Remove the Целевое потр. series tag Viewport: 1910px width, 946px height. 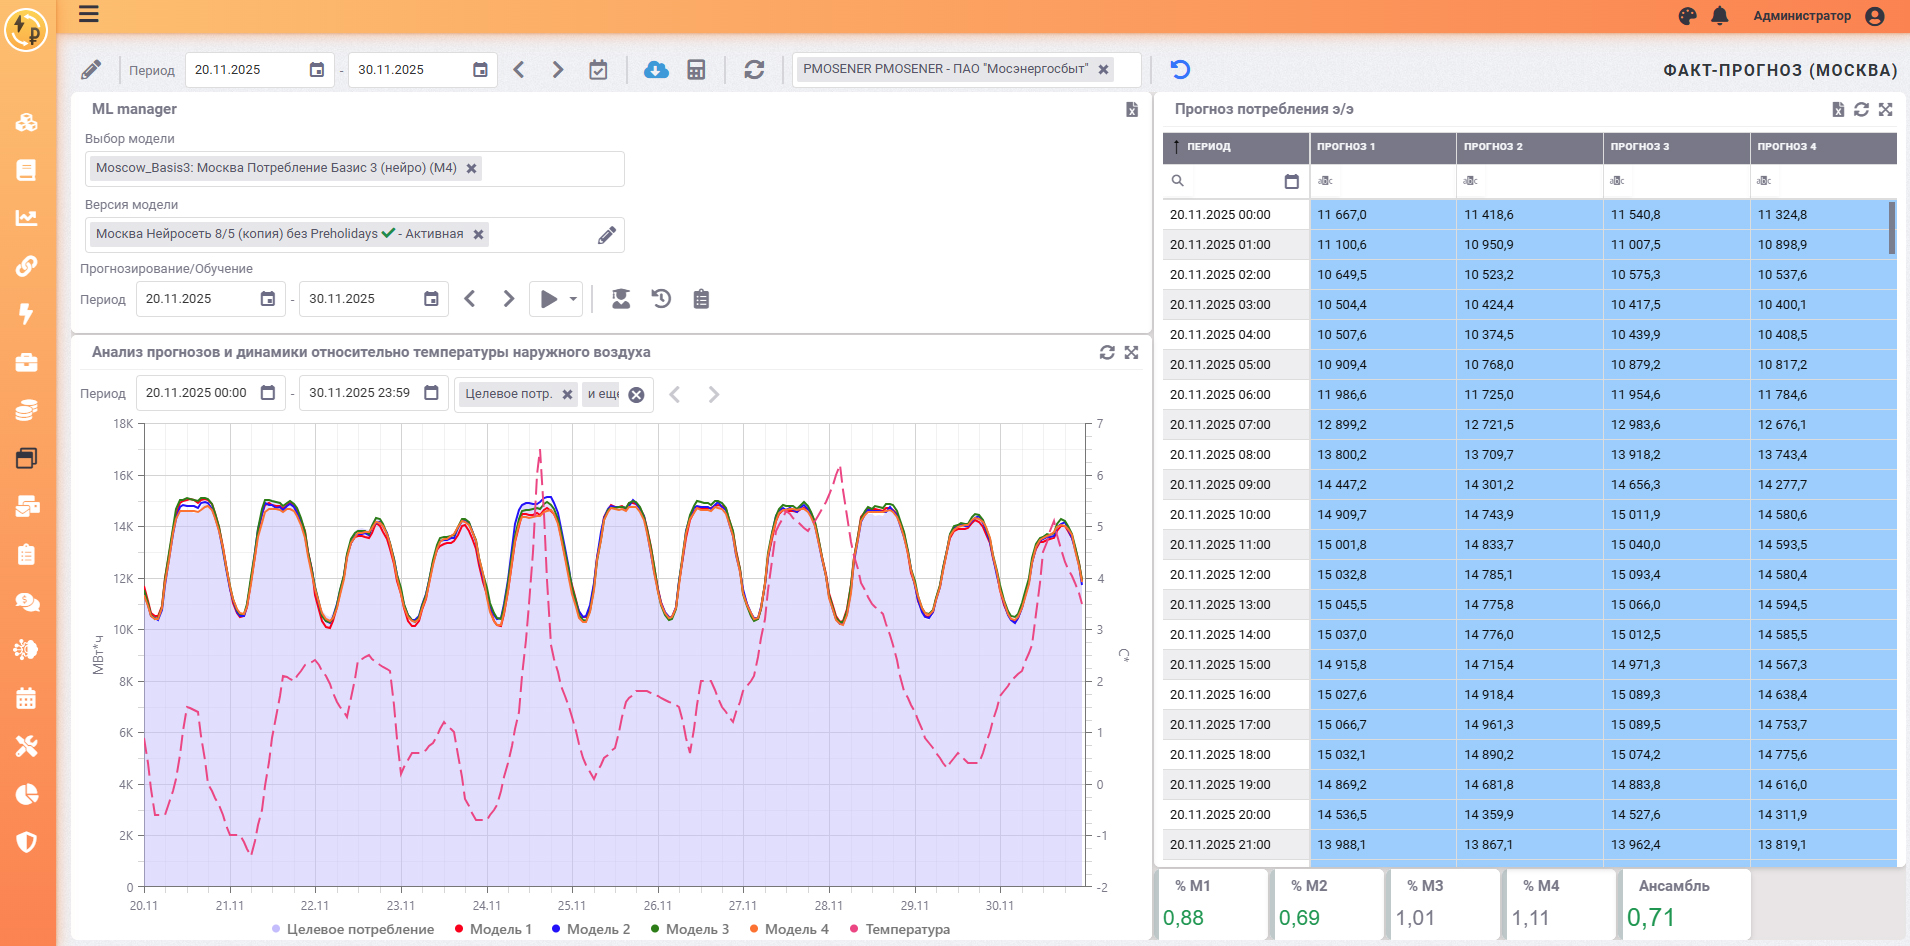coord(567,394)
